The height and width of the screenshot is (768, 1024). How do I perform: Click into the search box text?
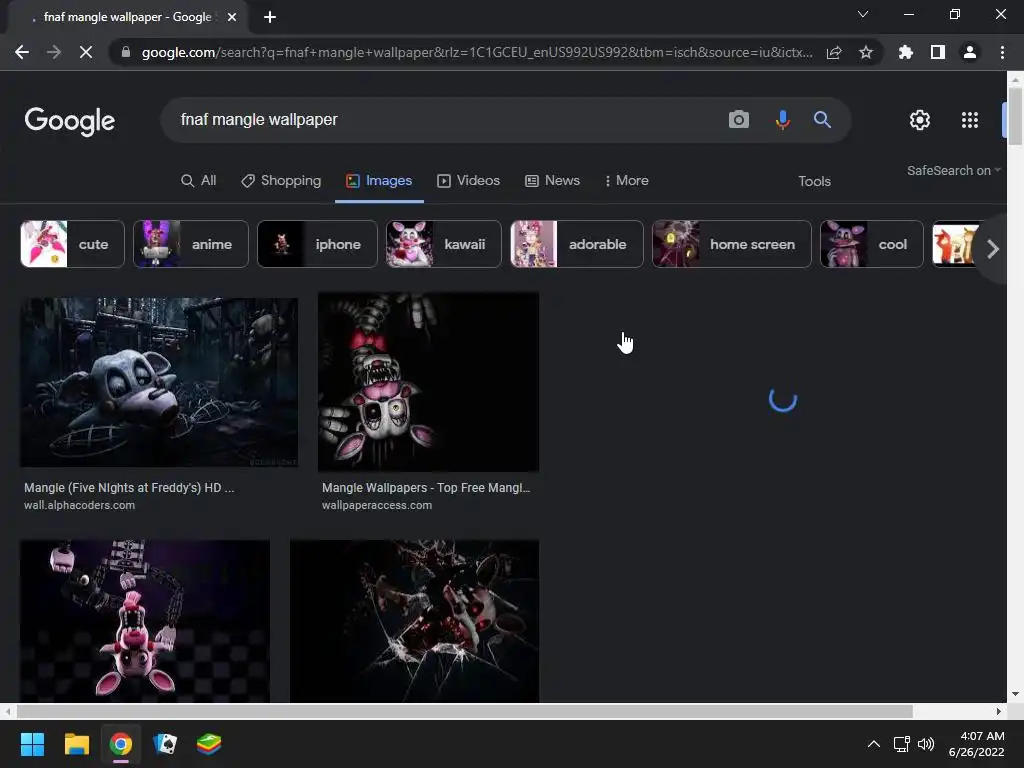tap(259, 120)
